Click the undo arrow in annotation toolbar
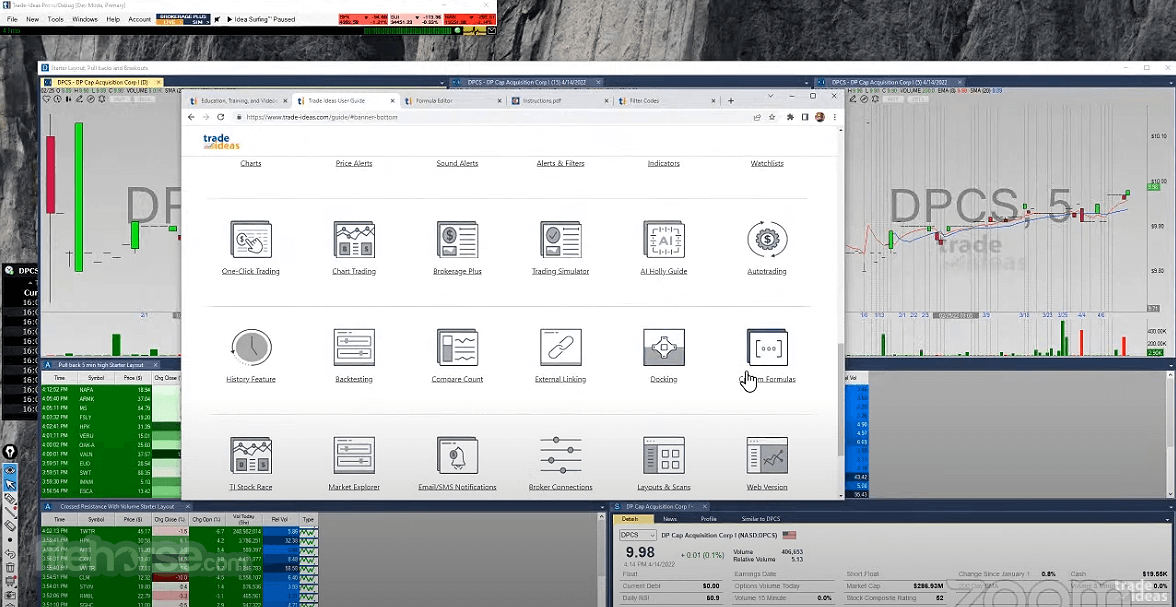 click(x=10, y=554)
